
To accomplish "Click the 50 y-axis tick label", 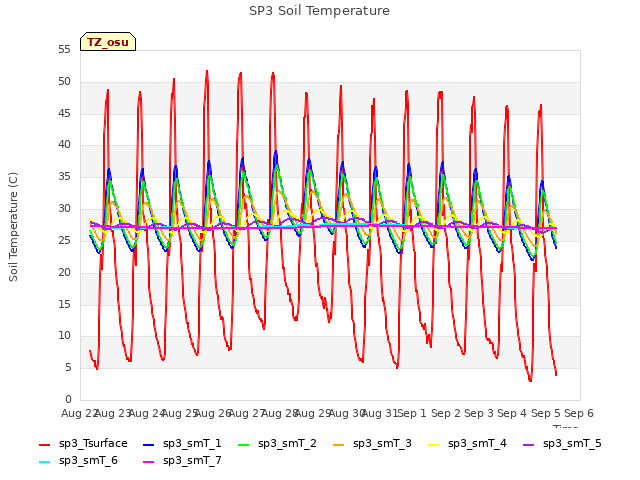I will (64, 82).
